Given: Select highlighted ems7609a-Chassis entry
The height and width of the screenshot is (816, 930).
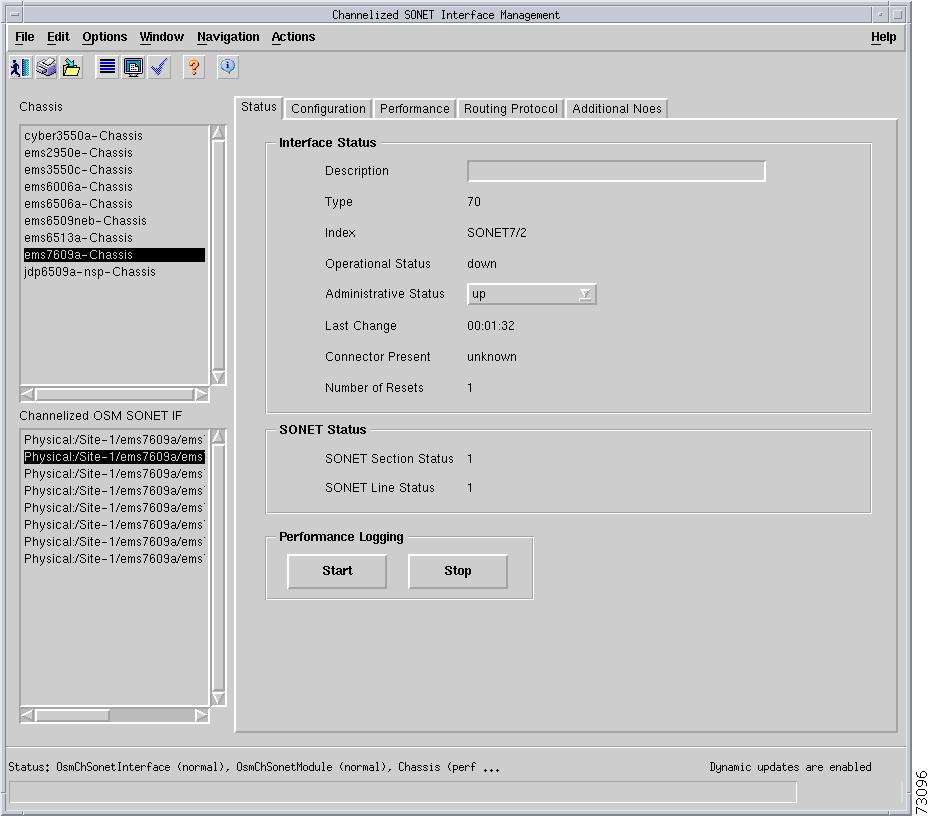Looking at the screenshot, I should point(114,255).
